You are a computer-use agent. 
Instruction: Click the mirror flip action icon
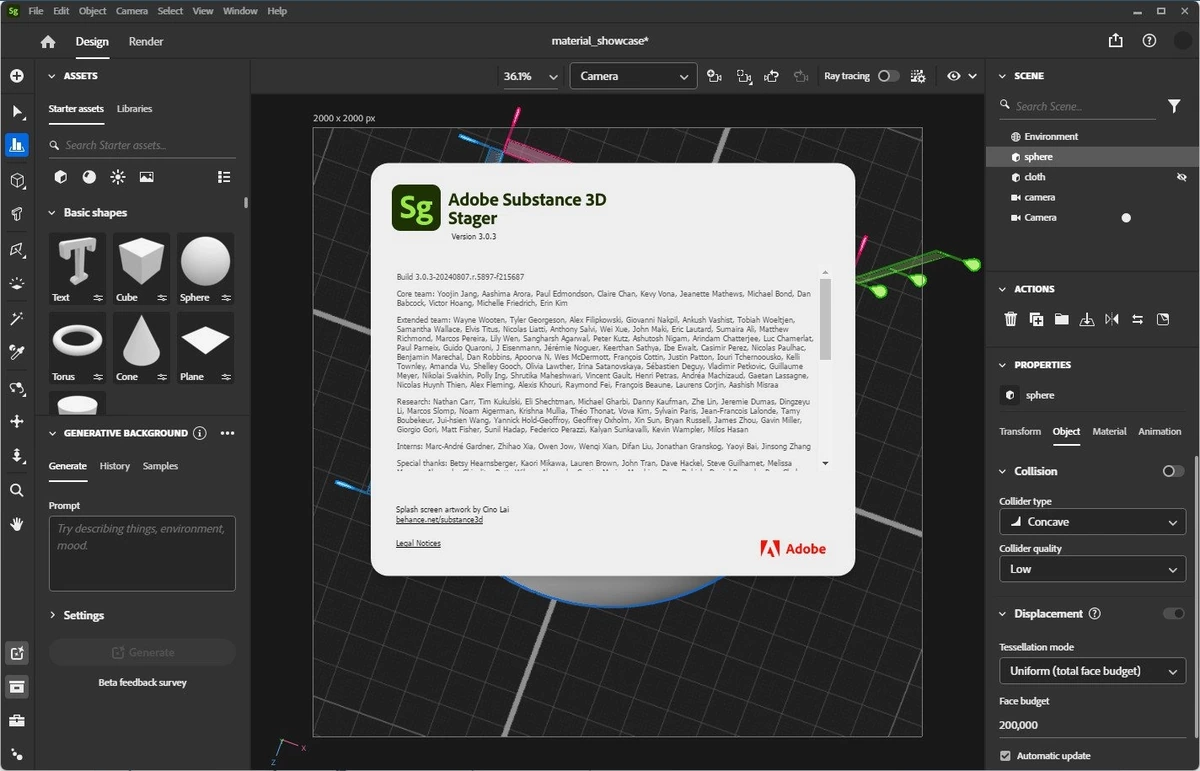coord(1112,319)
